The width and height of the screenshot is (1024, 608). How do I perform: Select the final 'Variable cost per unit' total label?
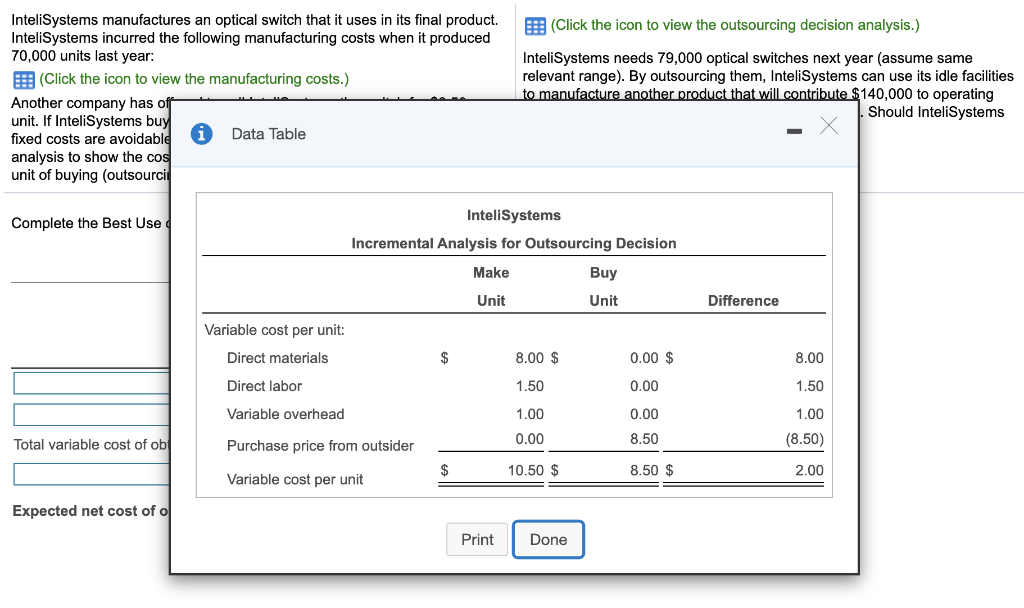pyautogui.click(x=295, y=479)
